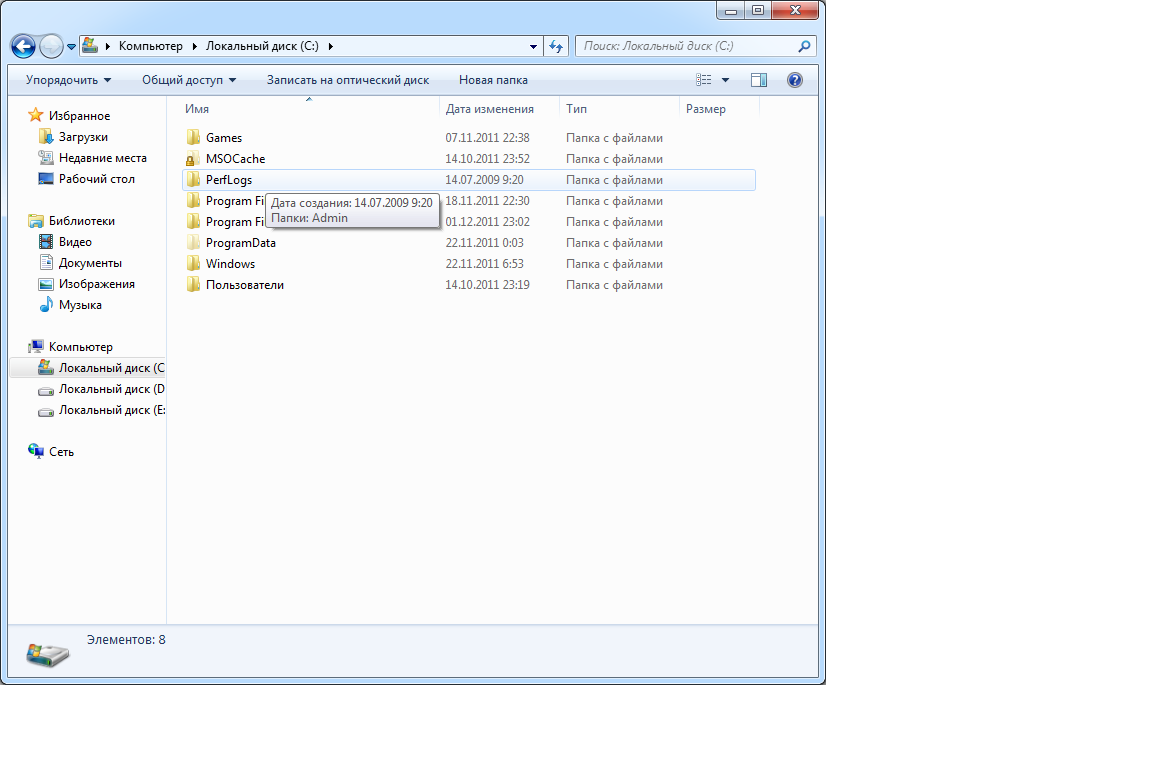Open view options dropdown arrow
The image size is (1162, 778).
click(x=726, y=80)
